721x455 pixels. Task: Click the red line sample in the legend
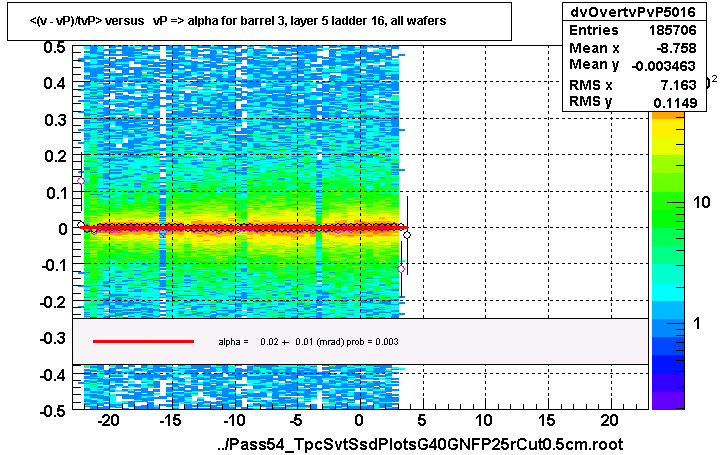point(143,341)
